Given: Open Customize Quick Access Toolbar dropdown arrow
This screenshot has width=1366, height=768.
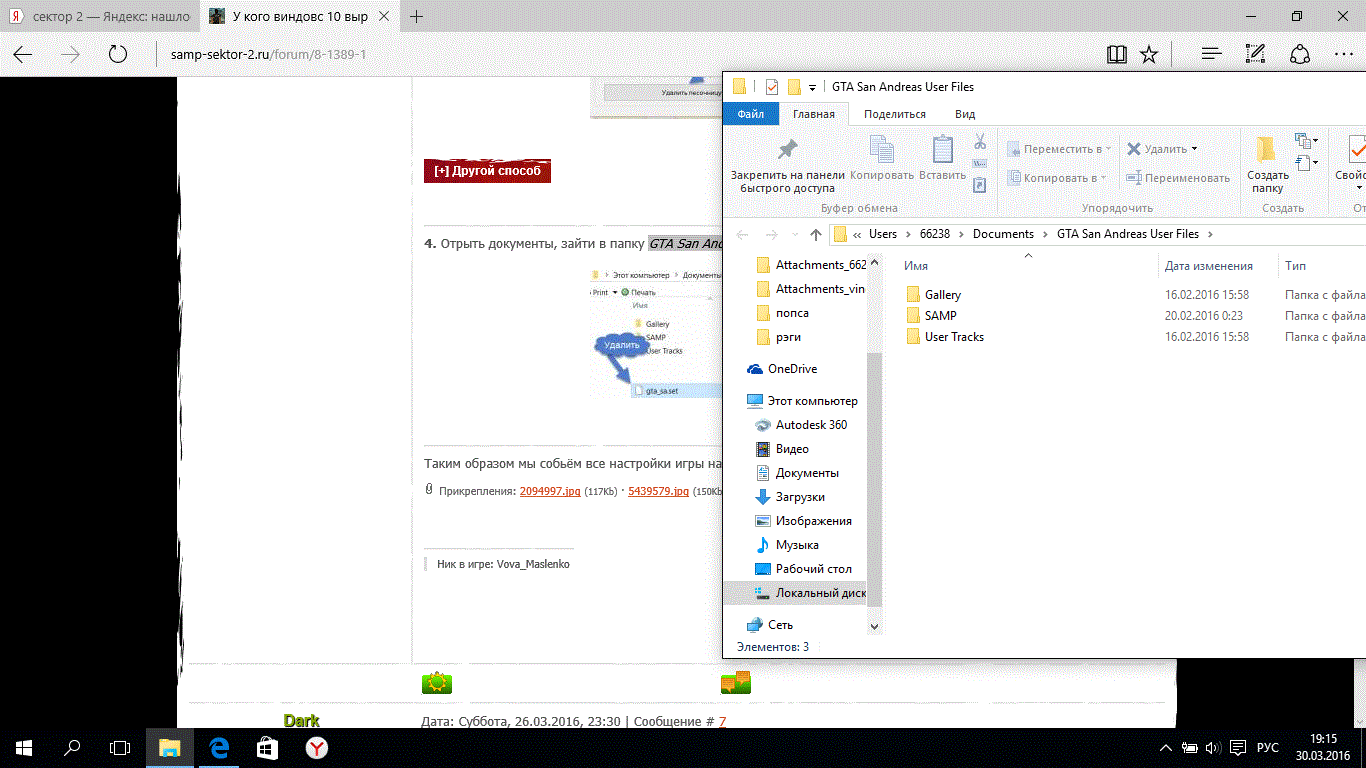Looking at the screenshot, I should click(813, 87).
